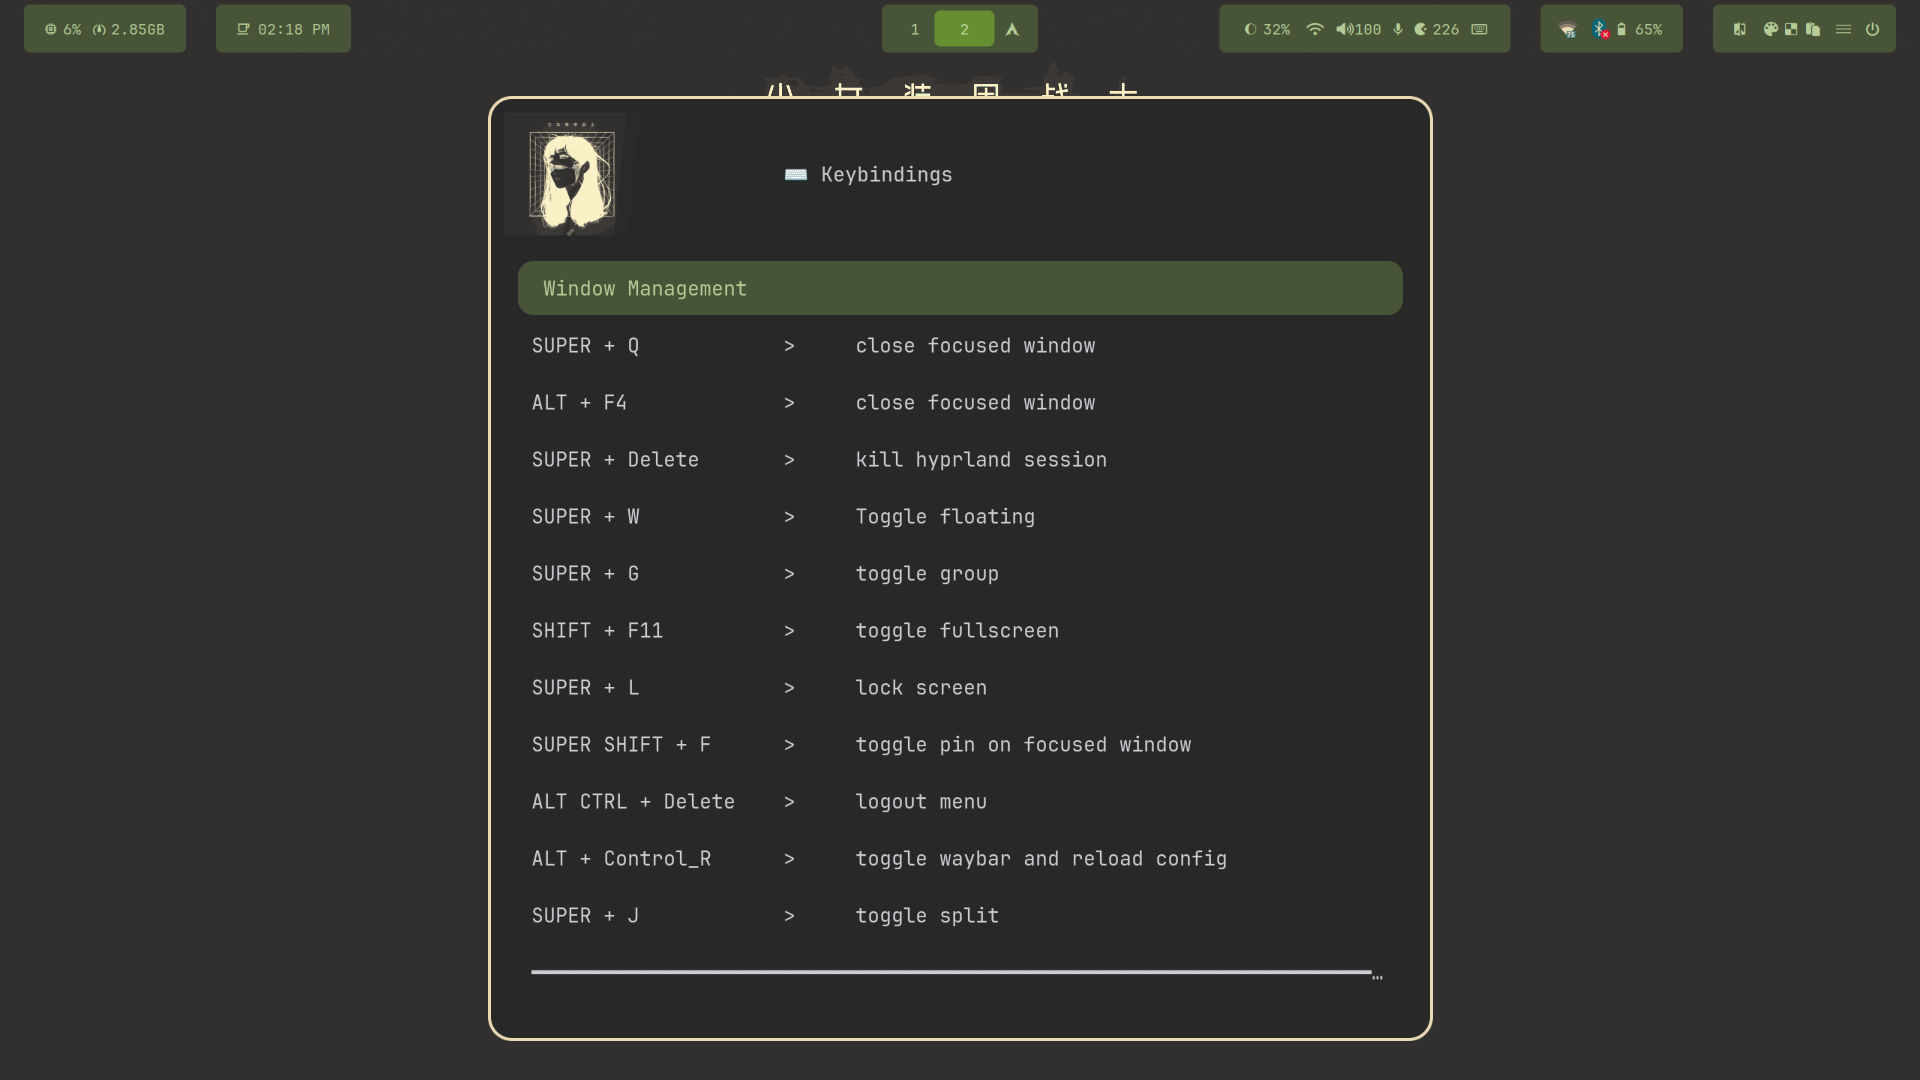
Task: Select the Toggle floating entry
Action: click(960, 516)
